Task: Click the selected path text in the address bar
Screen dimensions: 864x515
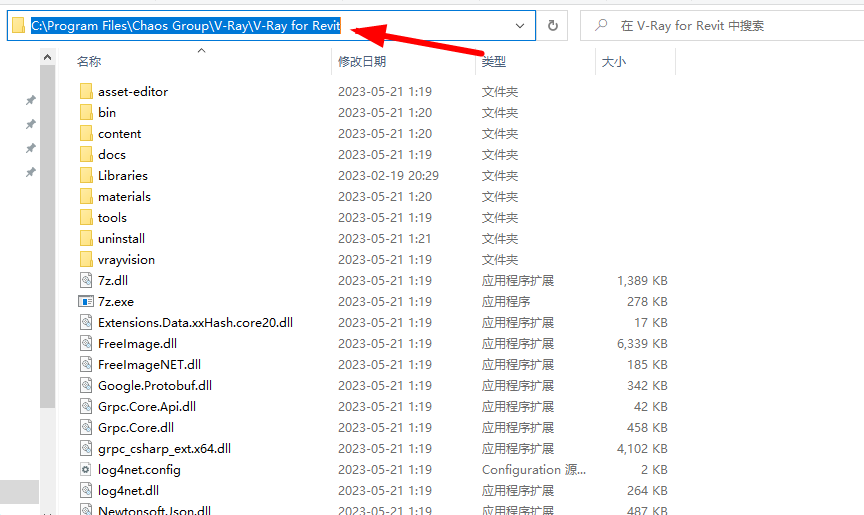Action: coord(186,25)
